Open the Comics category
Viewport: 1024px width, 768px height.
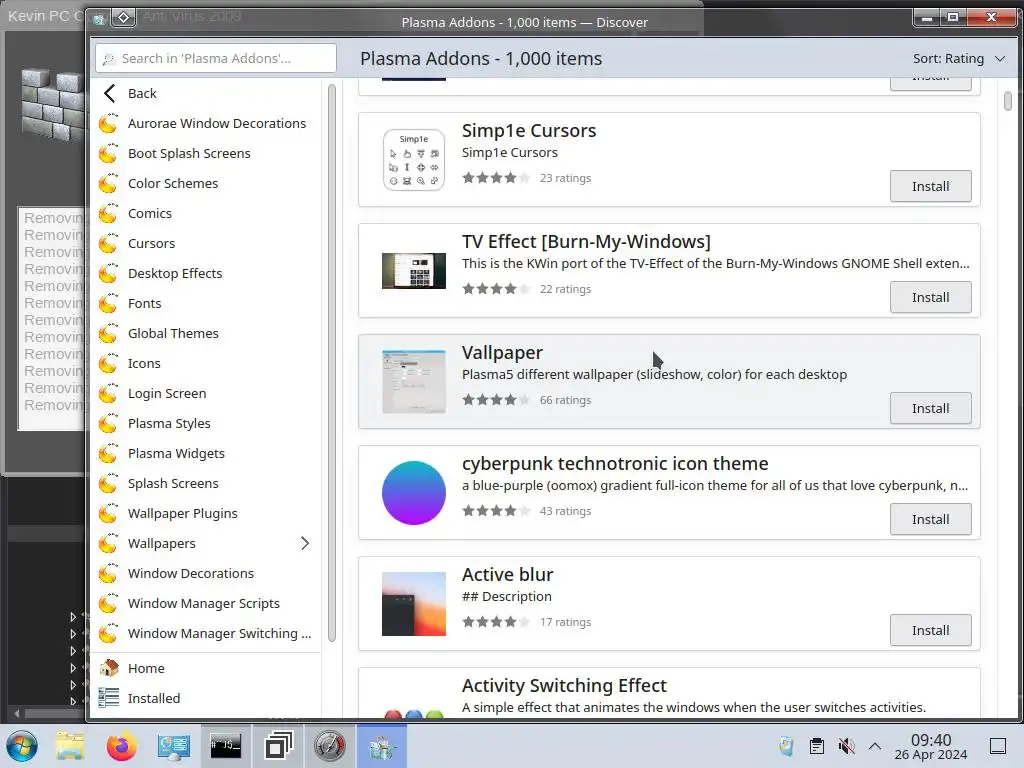pos(205,214)
